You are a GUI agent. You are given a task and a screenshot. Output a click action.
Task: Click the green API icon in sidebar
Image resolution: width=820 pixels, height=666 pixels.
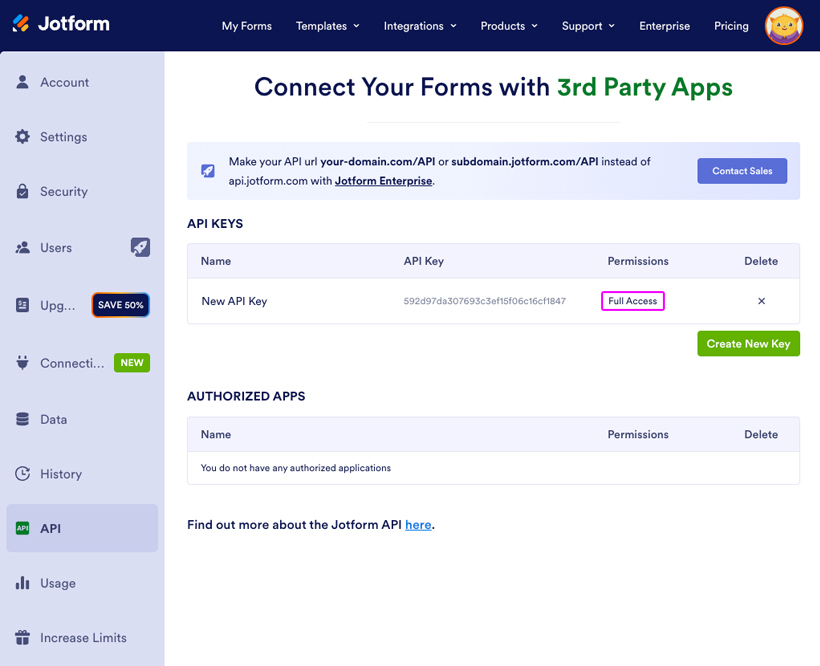pos(22,528)
